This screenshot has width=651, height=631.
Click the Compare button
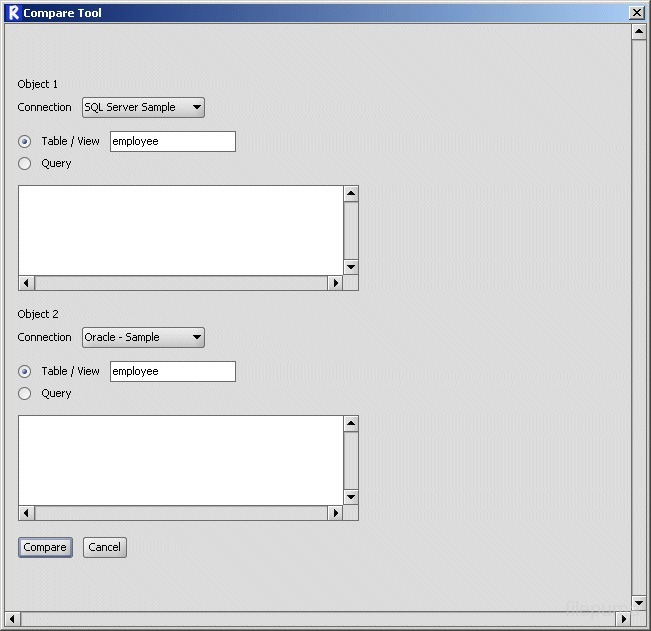[x=45, y=547]
